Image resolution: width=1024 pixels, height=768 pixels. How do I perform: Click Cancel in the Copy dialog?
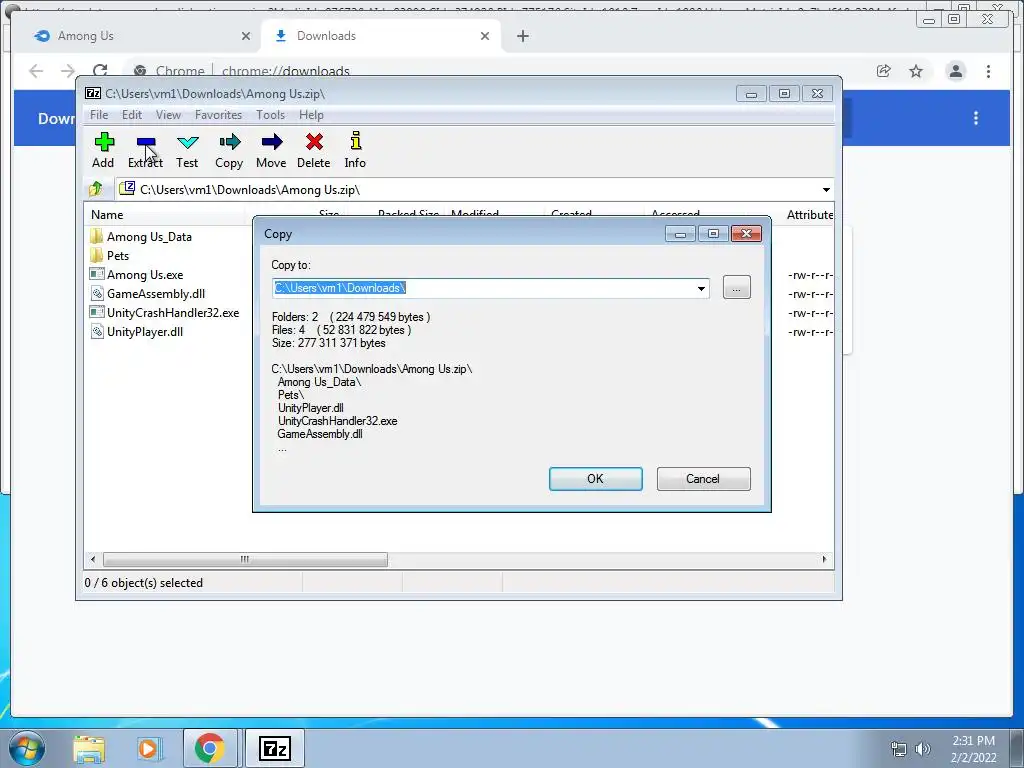703,479
